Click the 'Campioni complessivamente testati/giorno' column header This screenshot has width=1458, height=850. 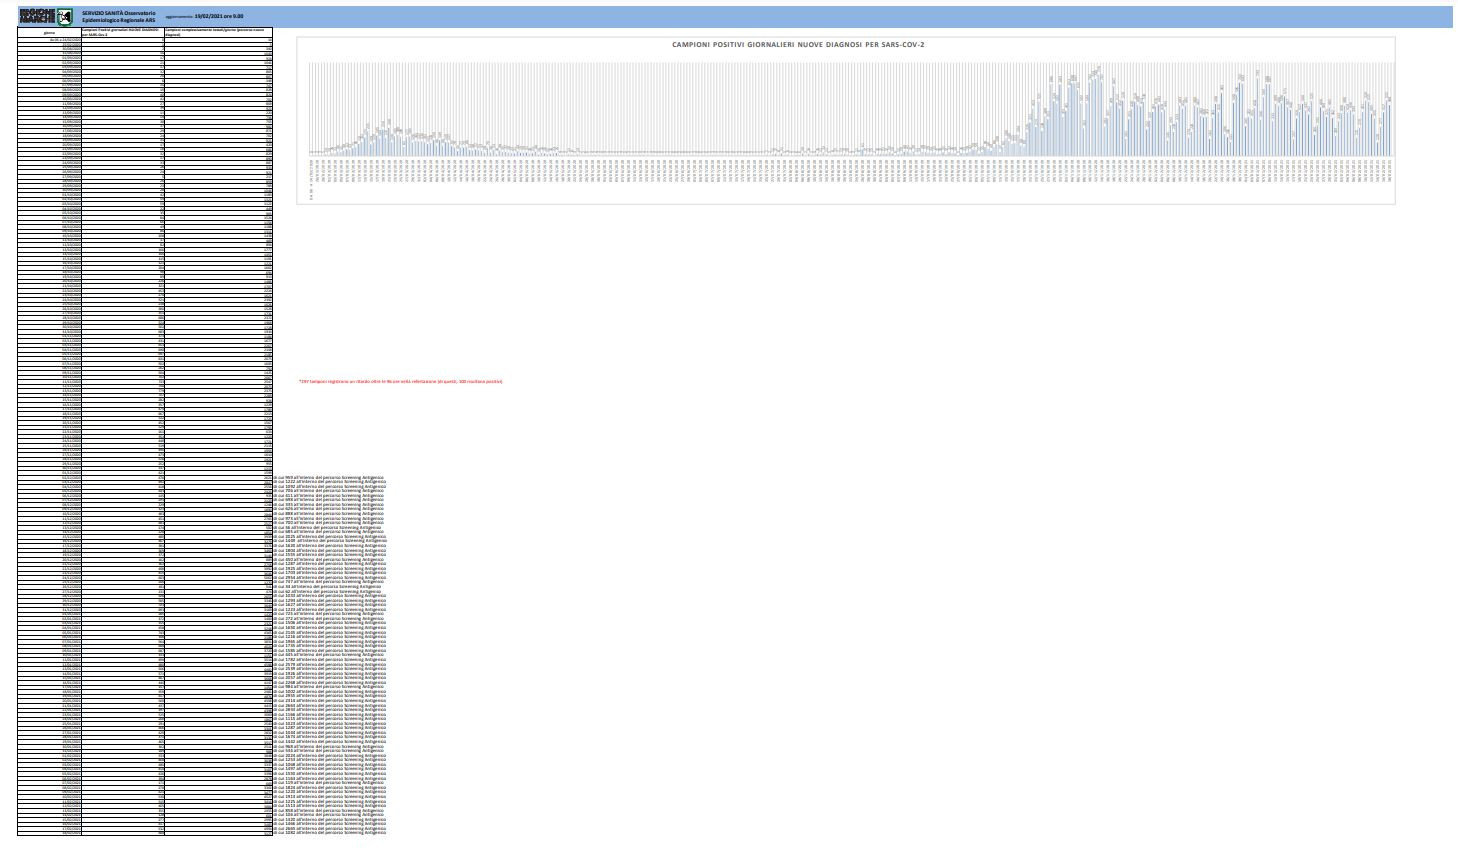(x=219, y=32)
